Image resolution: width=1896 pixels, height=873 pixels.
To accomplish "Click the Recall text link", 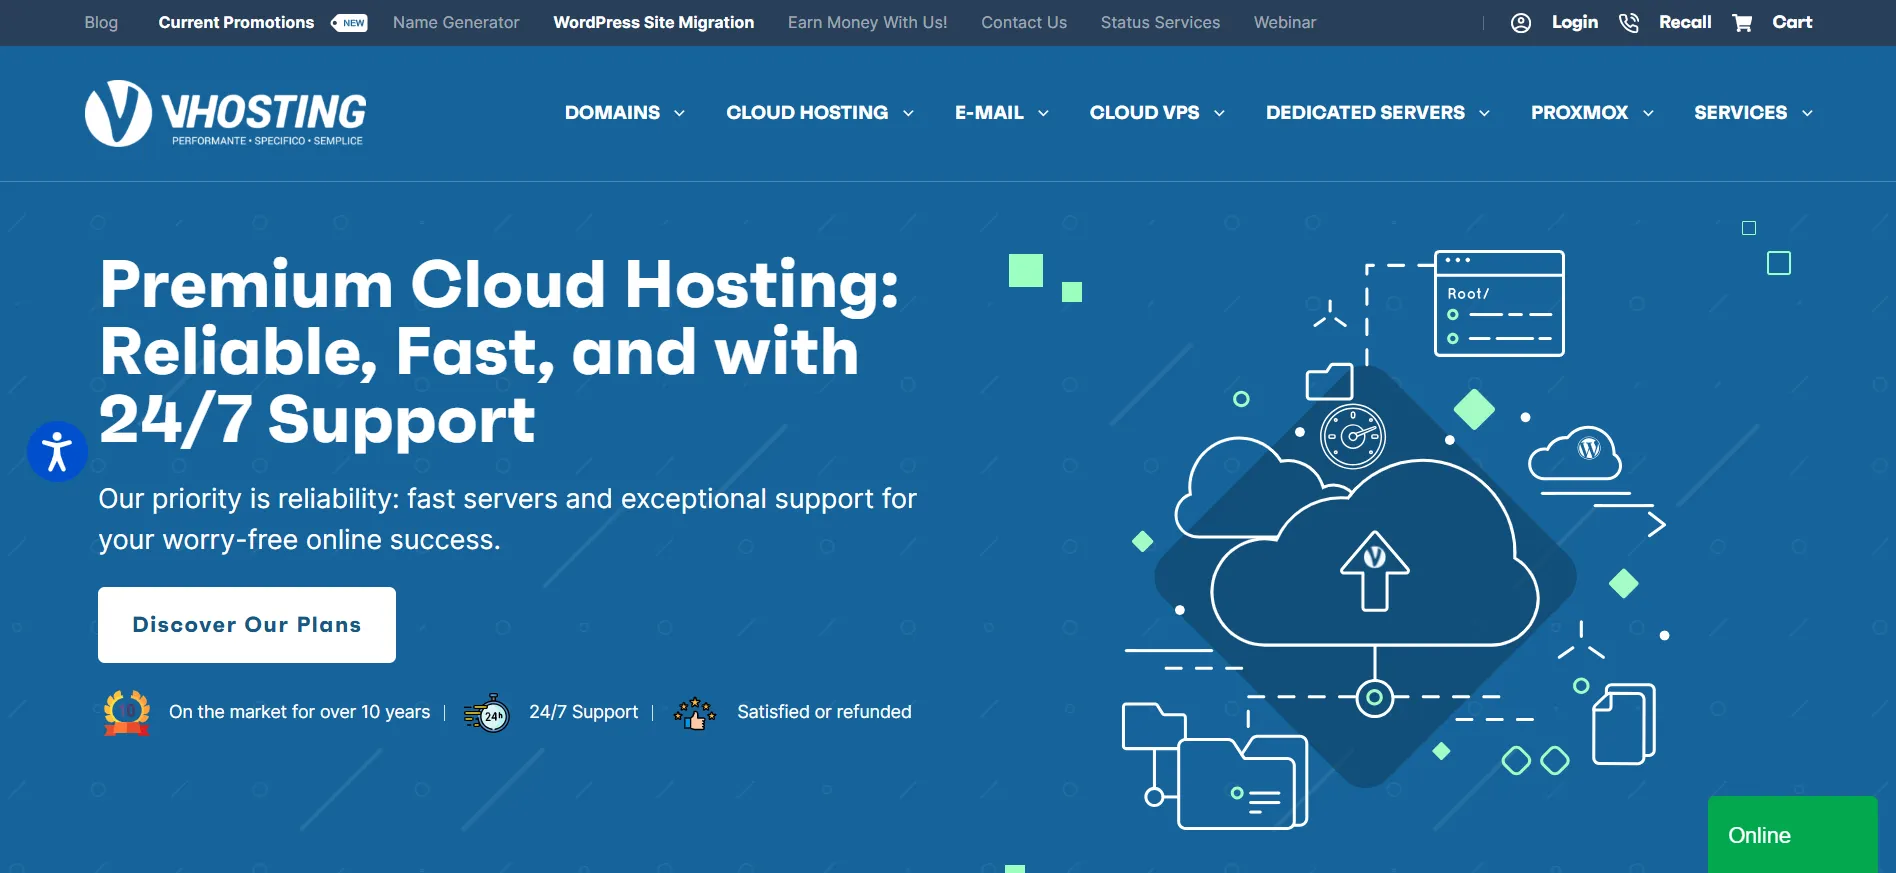I will (1685, 23).
